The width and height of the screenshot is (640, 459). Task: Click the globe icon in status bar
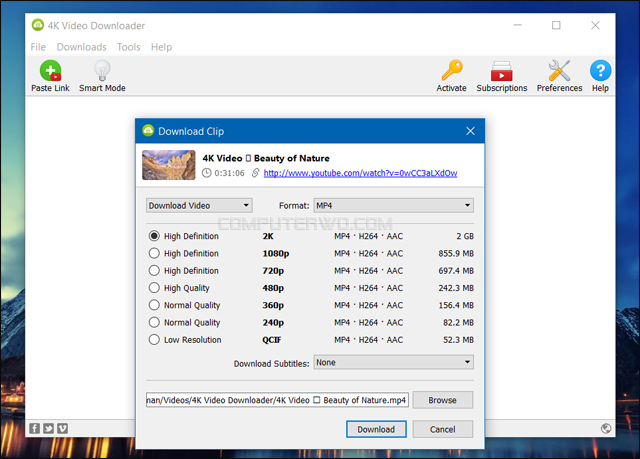point(606,428)
